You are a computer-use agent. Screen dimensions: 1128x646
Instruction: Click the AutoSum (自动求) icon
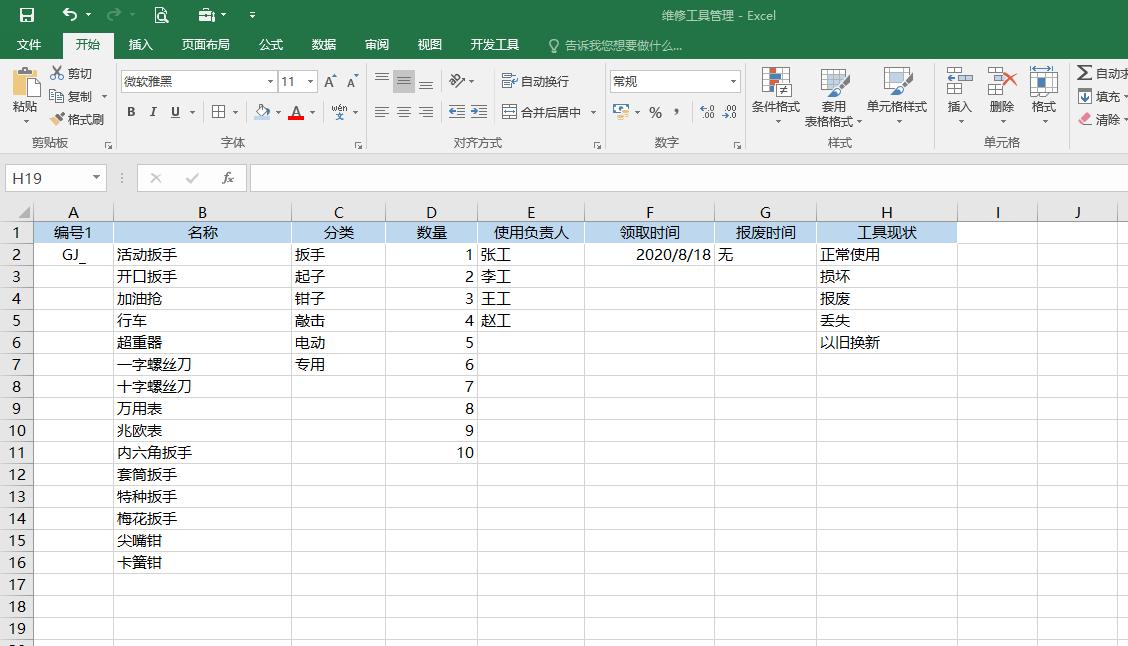click(x=1089, y=72)
